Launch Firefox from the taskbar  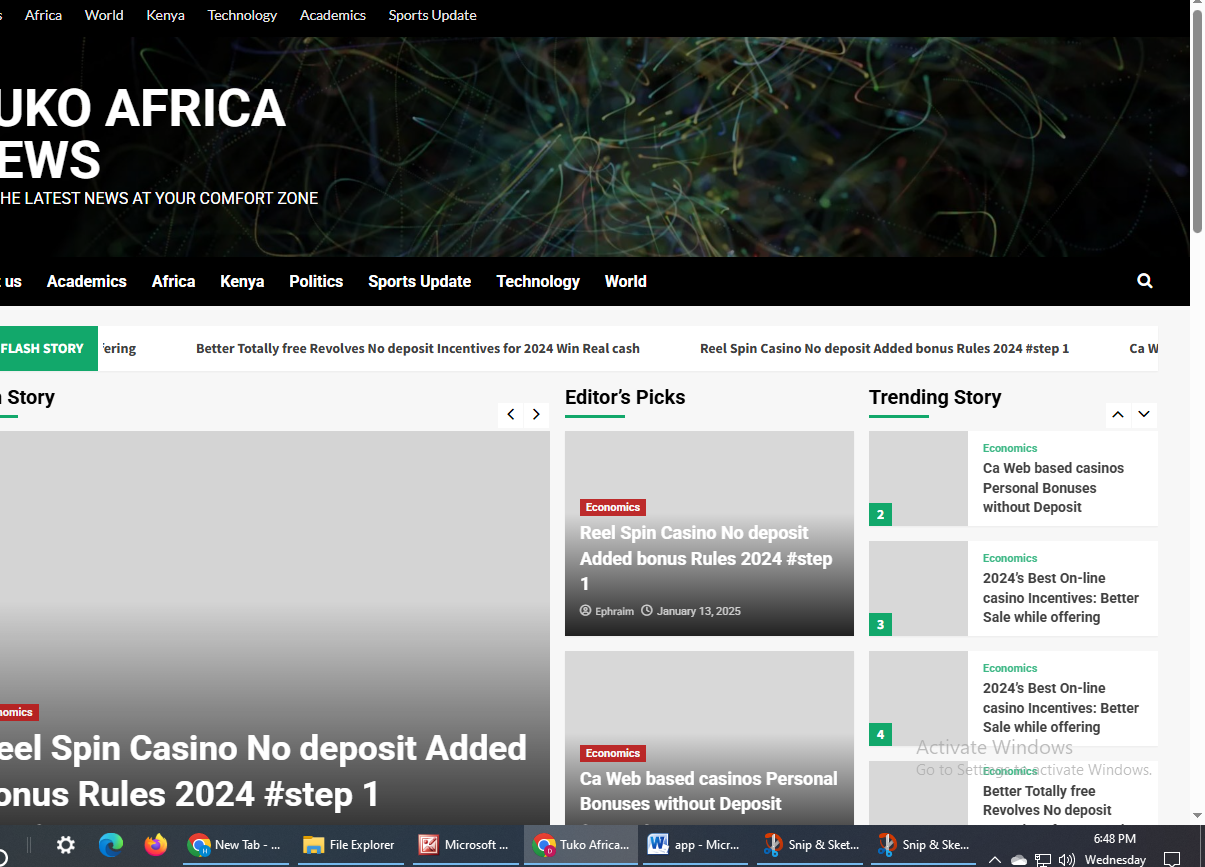pyautogui.click(x=155, y=845)
